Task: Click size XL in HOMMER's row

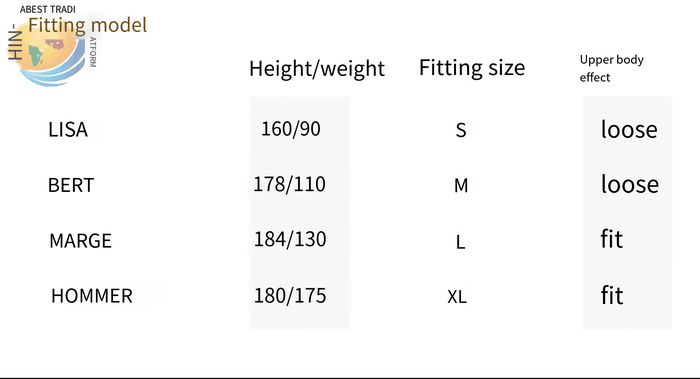Action: coord(457,297)
